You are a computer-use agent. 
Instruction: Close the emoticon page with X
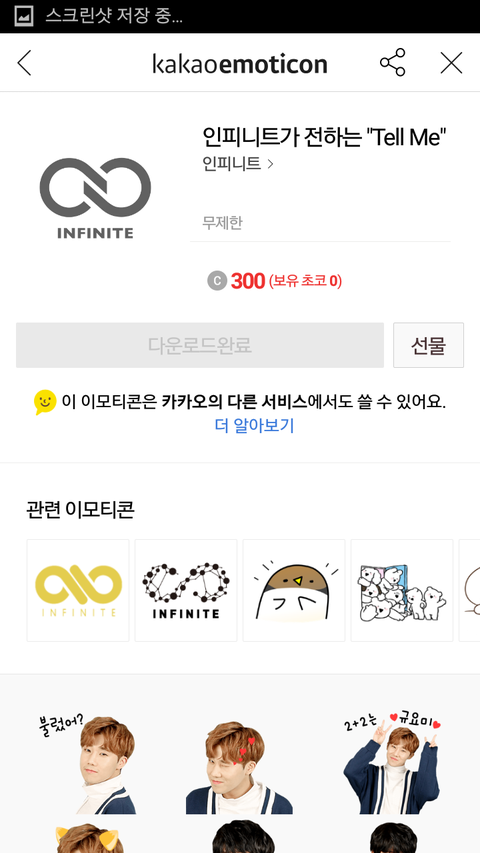coord(451,63)
